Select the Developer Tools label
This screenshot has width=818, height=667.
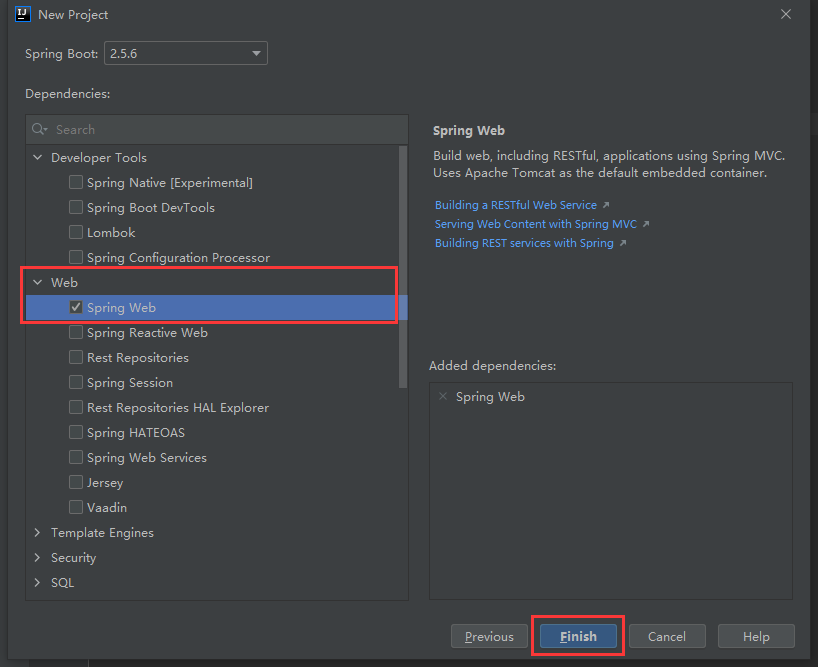tap(99, 157)
